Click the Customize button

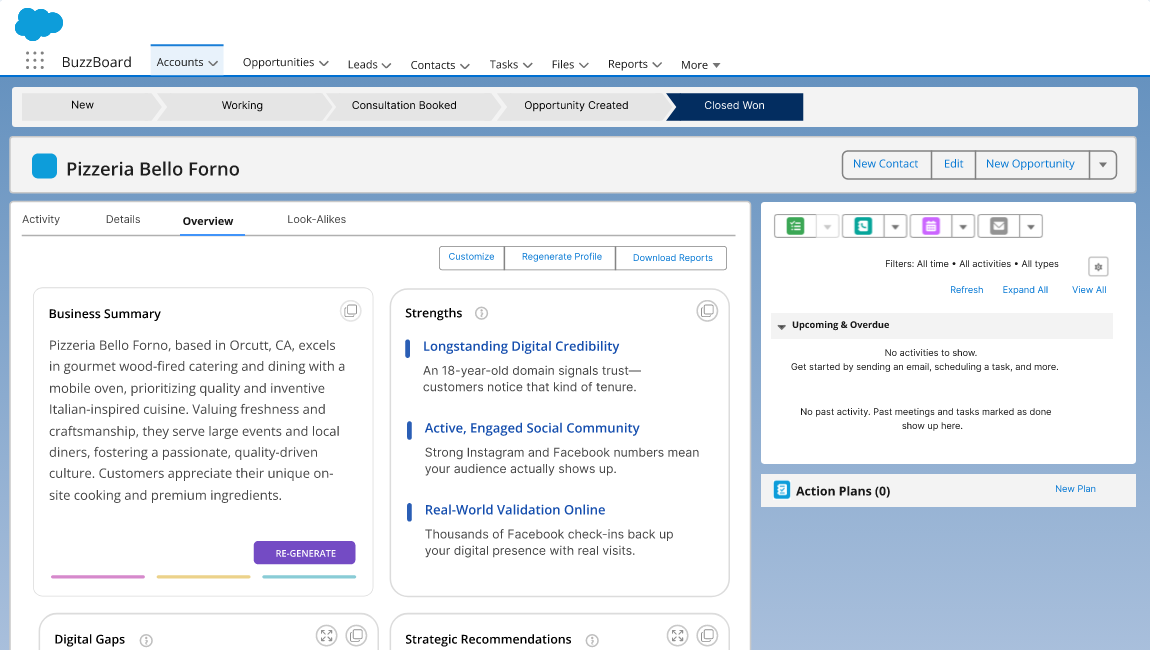472,258
